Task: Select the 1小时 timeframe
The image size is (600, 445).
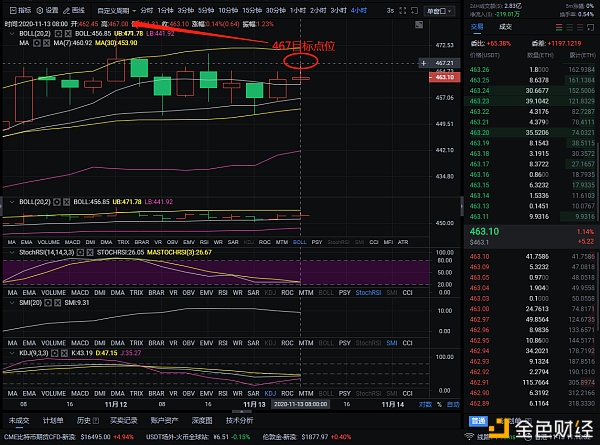Action: pyautogui.click(x=298, y=10)
